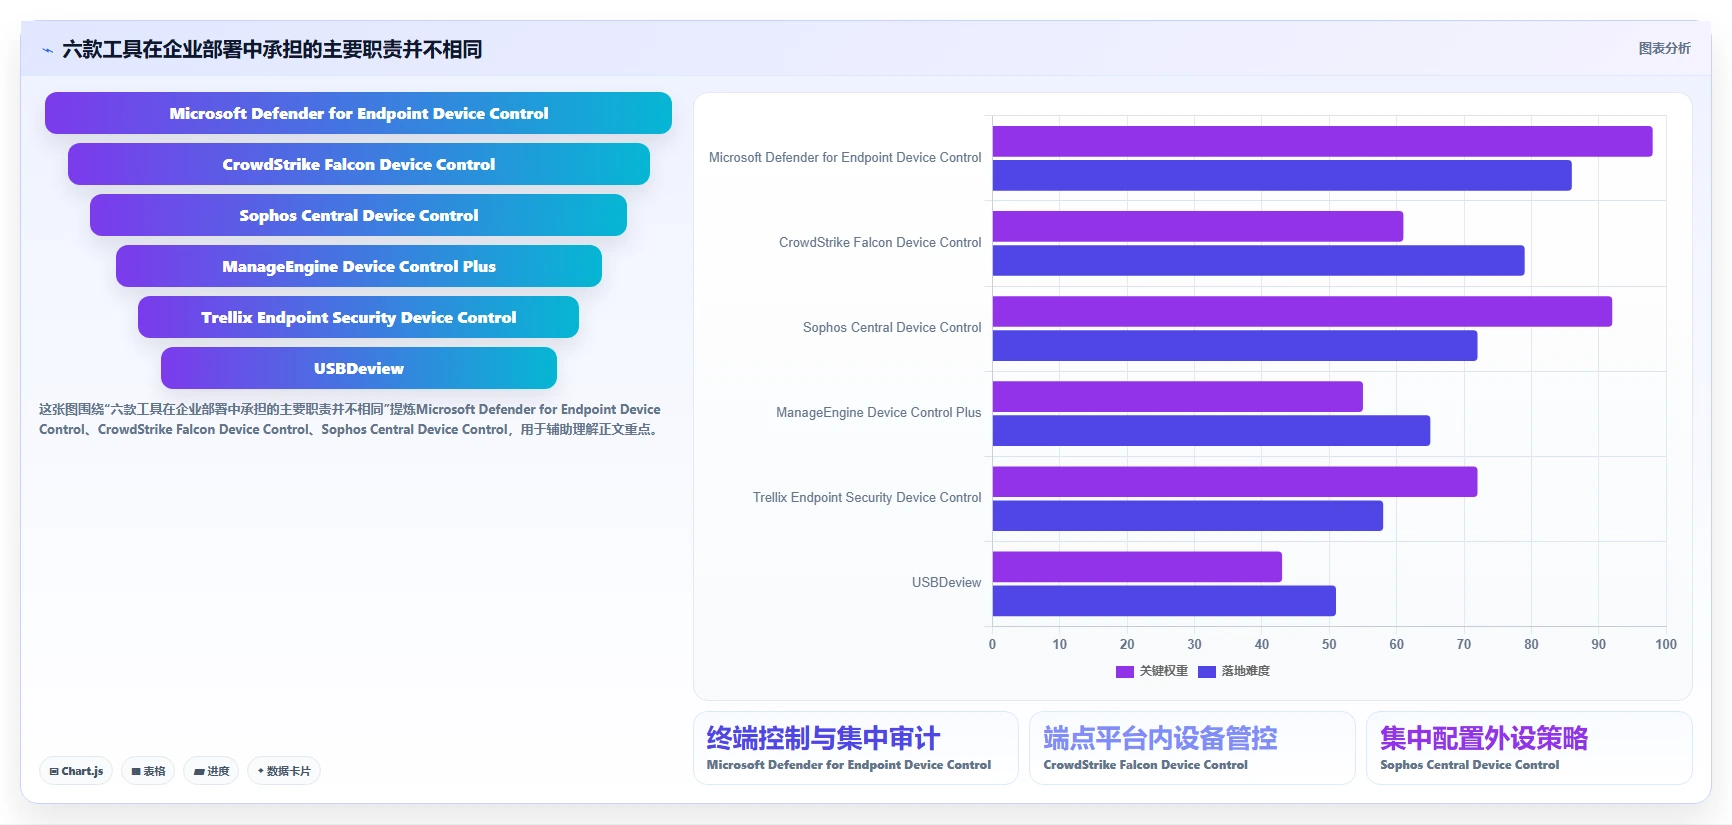This screenshot has height=825, width=1732.
Task: Click the chart axis label CrowdStrike Falcon Device Control
Action: (880, 243)
